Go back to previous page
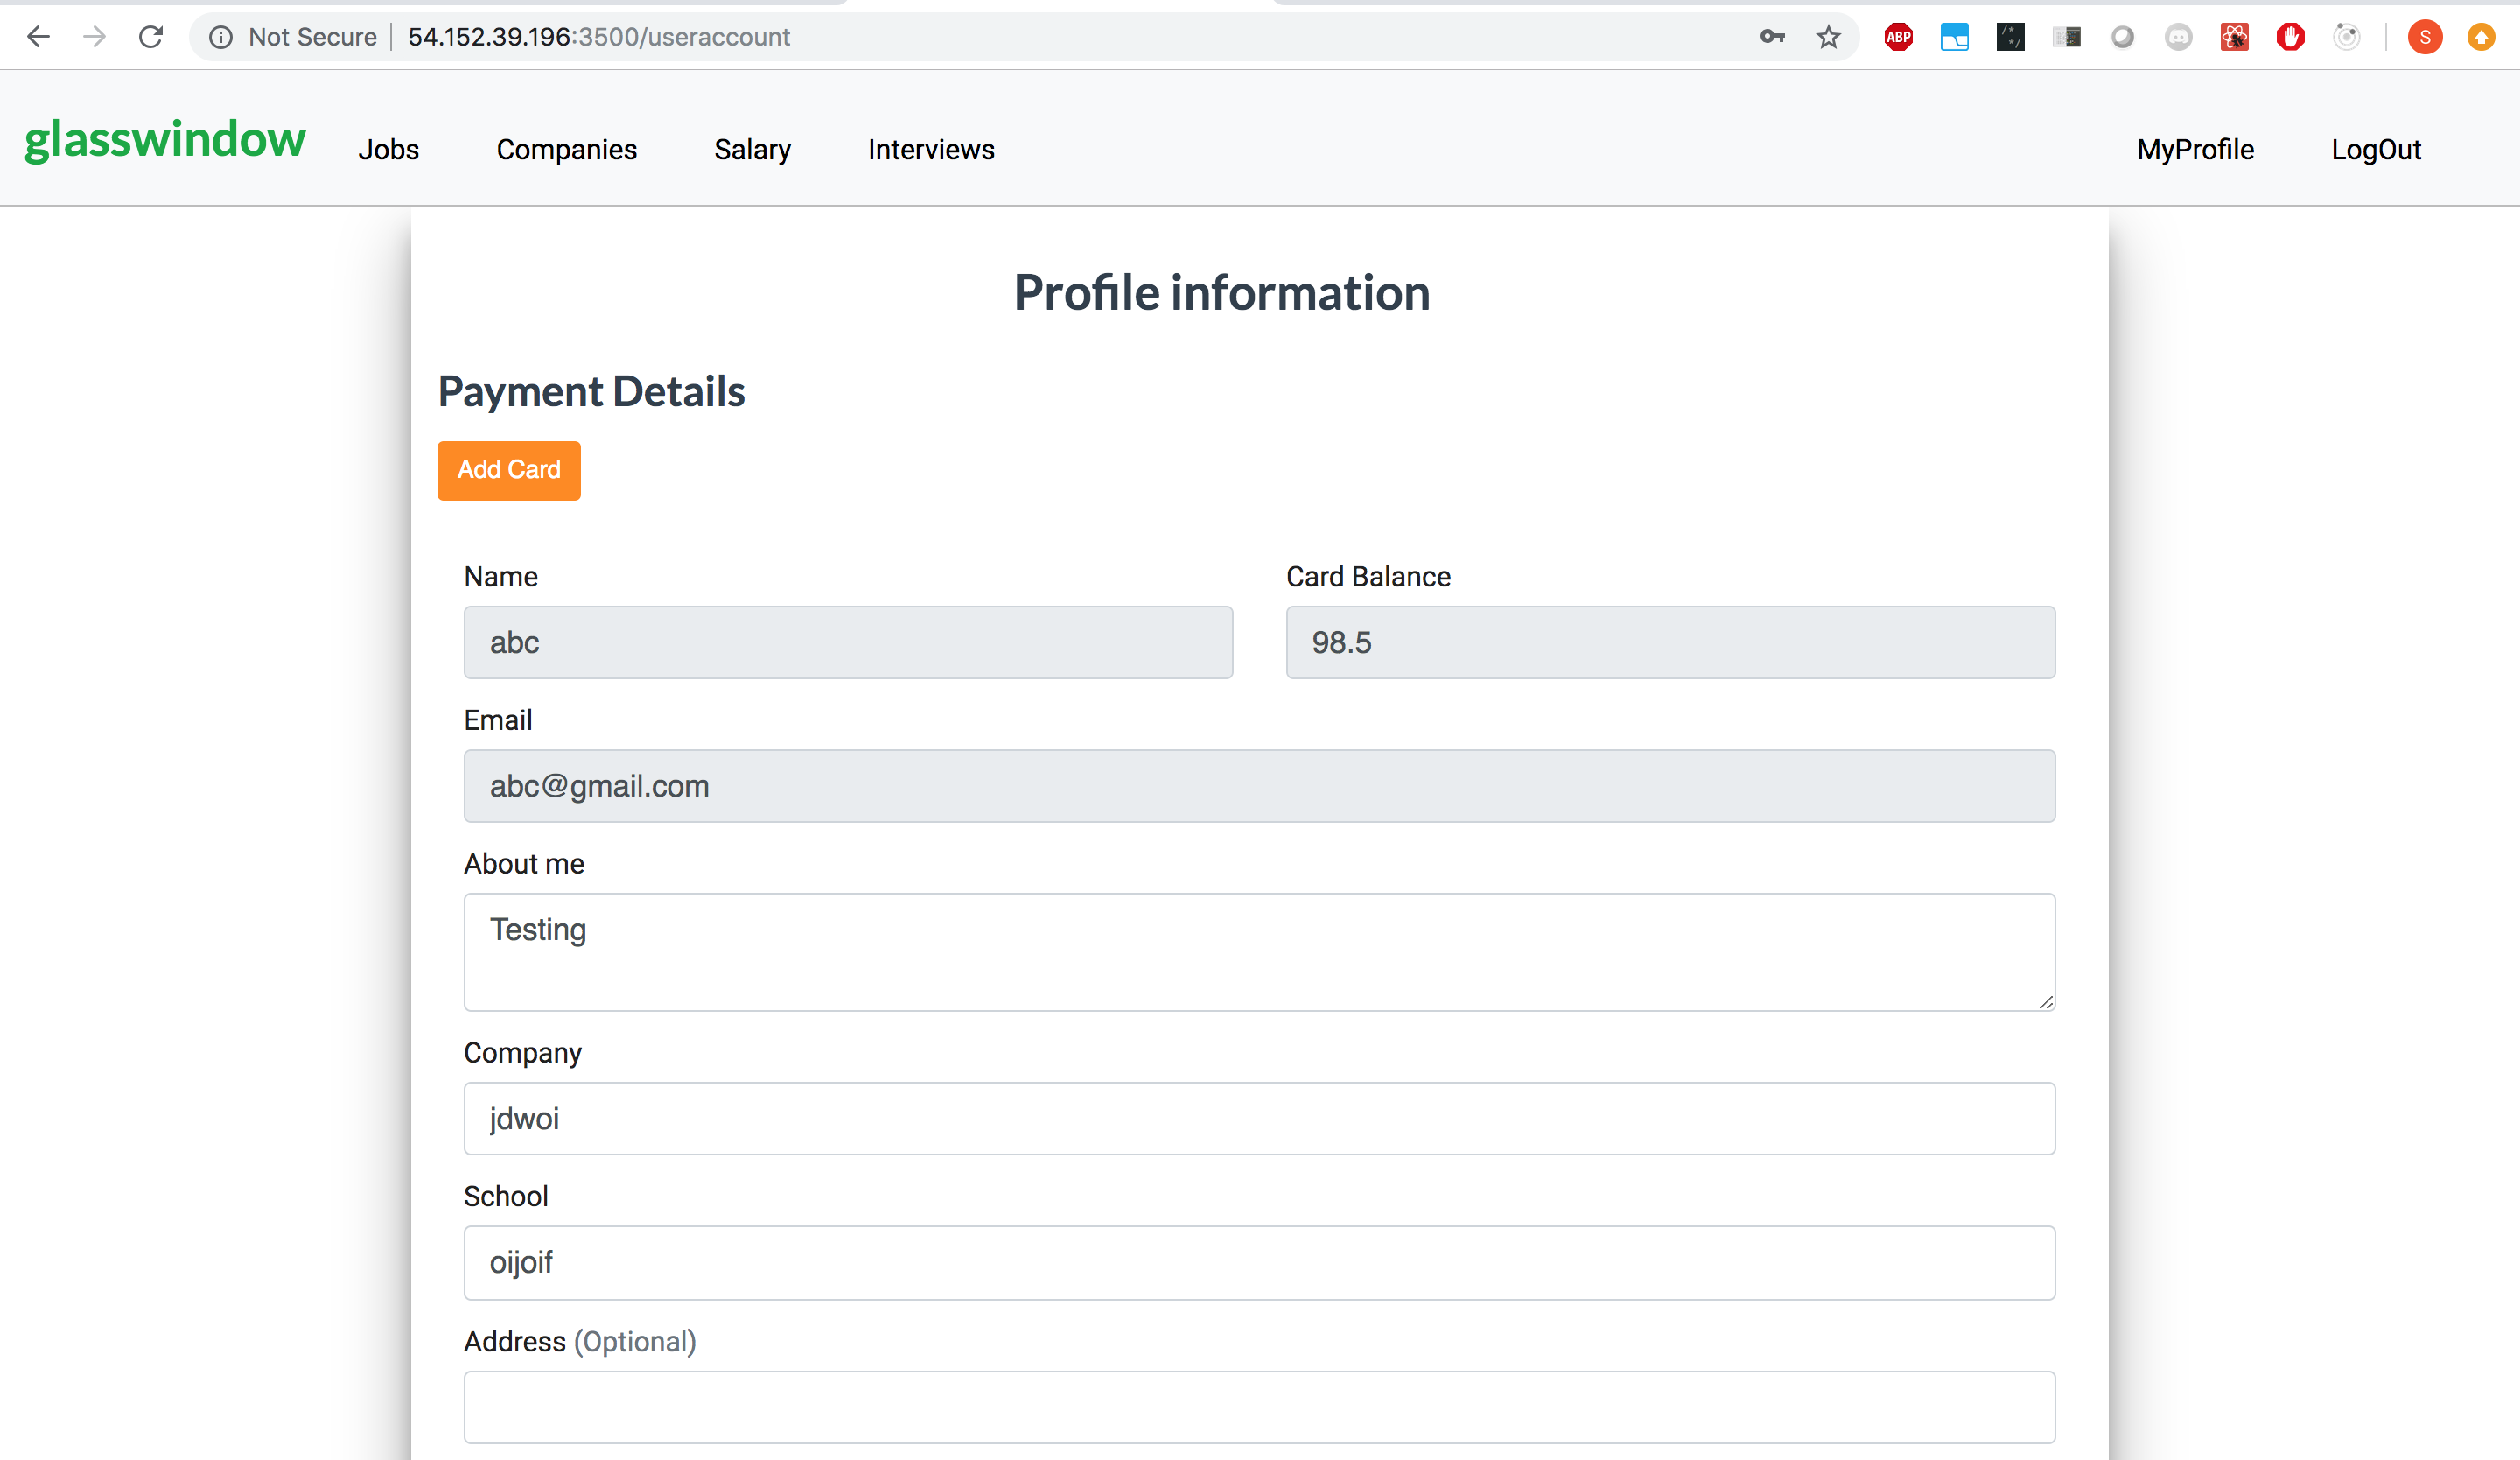Image resolution: width=2520 pixels, height=1460 pixels. (38, 37)
